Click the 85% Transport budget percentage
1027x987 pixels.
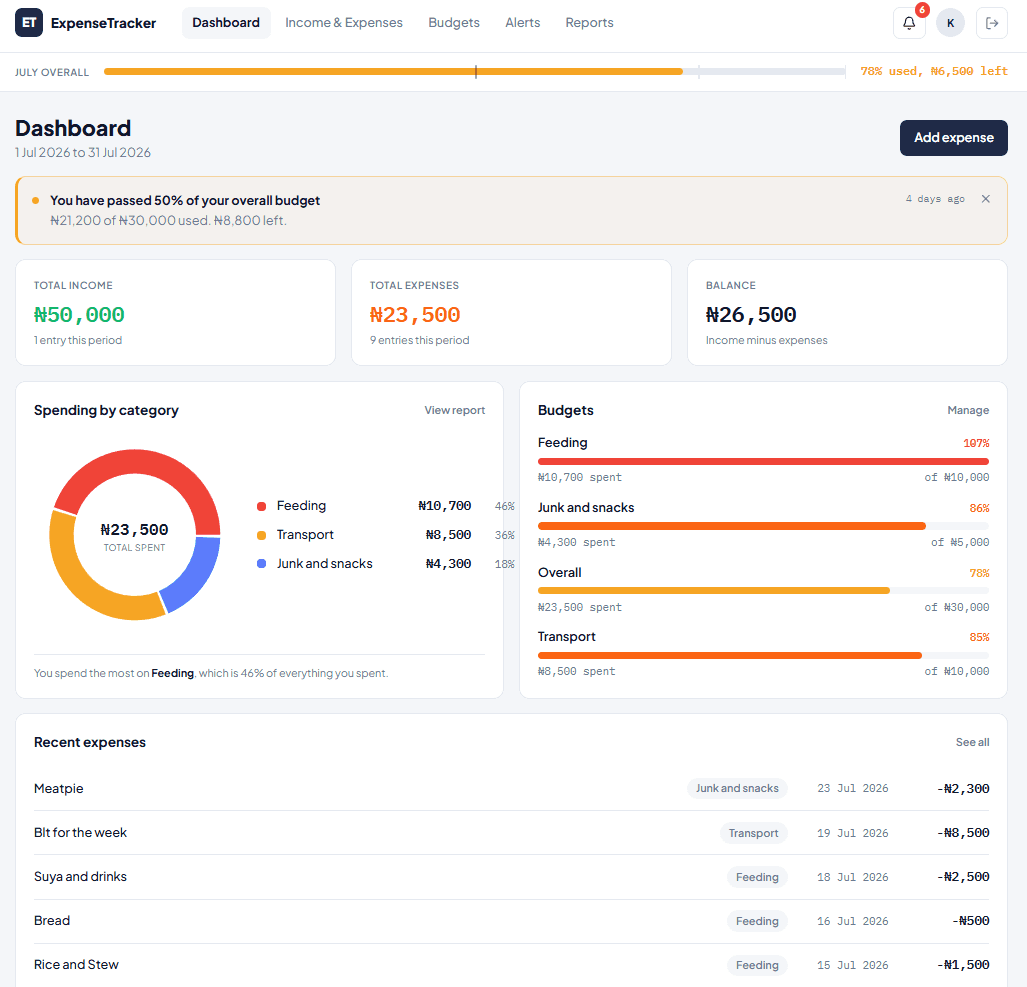(979, 637)
